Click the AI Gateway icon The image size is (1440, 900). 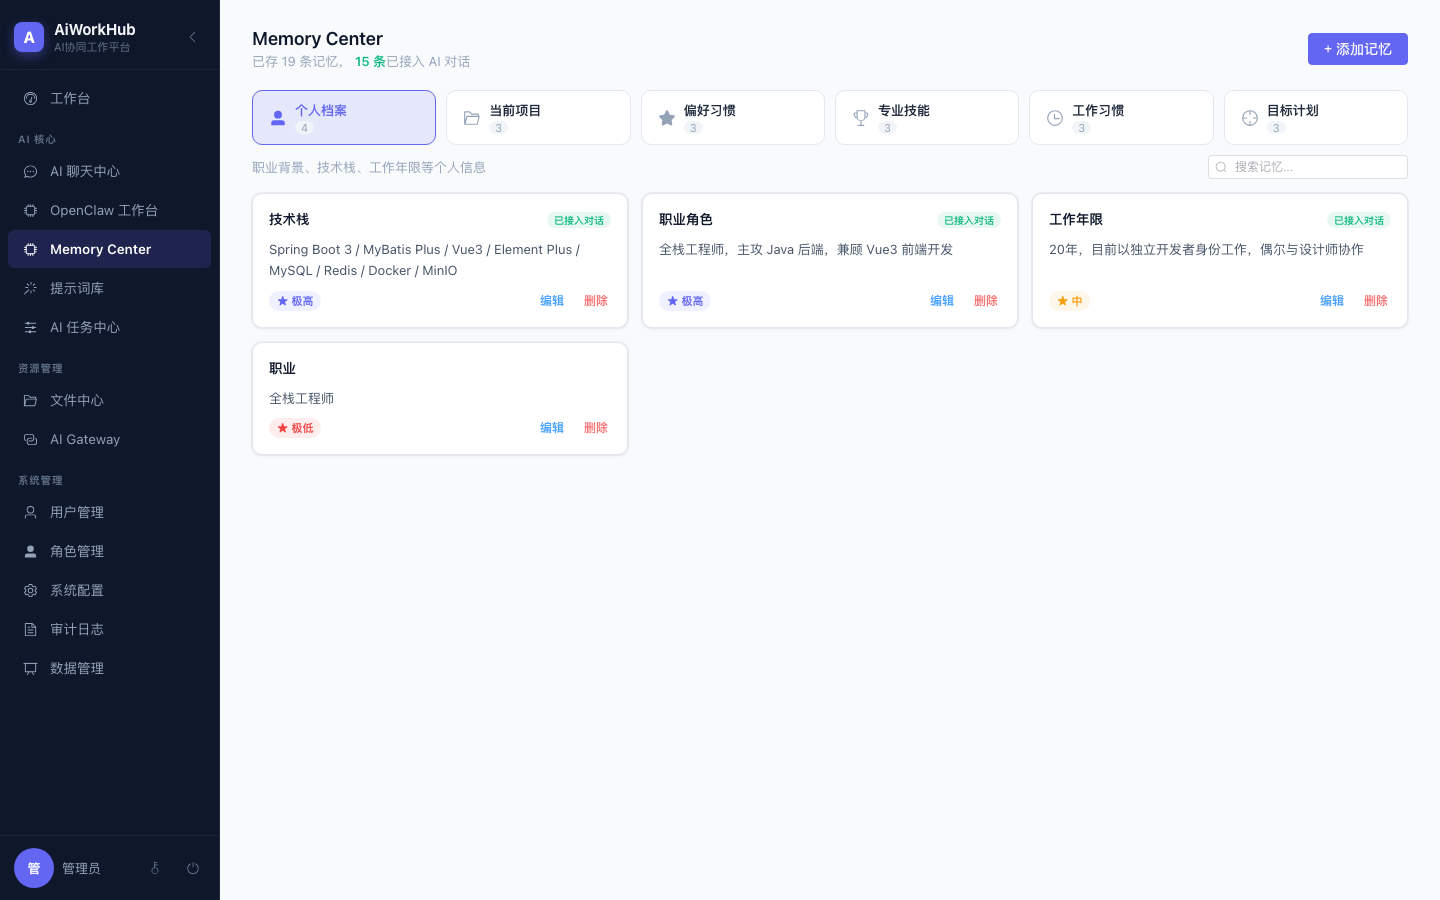coord(30,439)
